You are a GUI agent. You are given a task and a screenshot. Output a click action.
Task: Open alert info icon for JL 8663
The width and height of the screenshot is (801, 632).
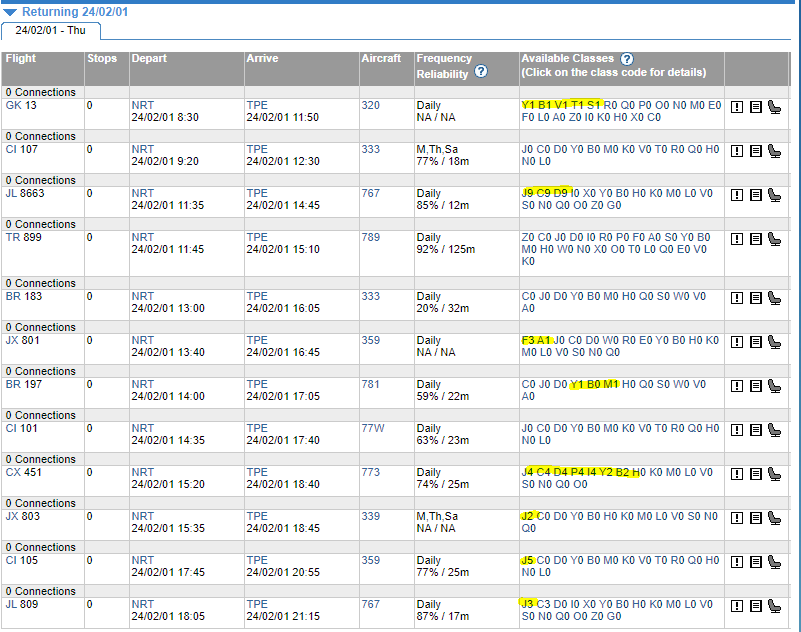[737, 195]
